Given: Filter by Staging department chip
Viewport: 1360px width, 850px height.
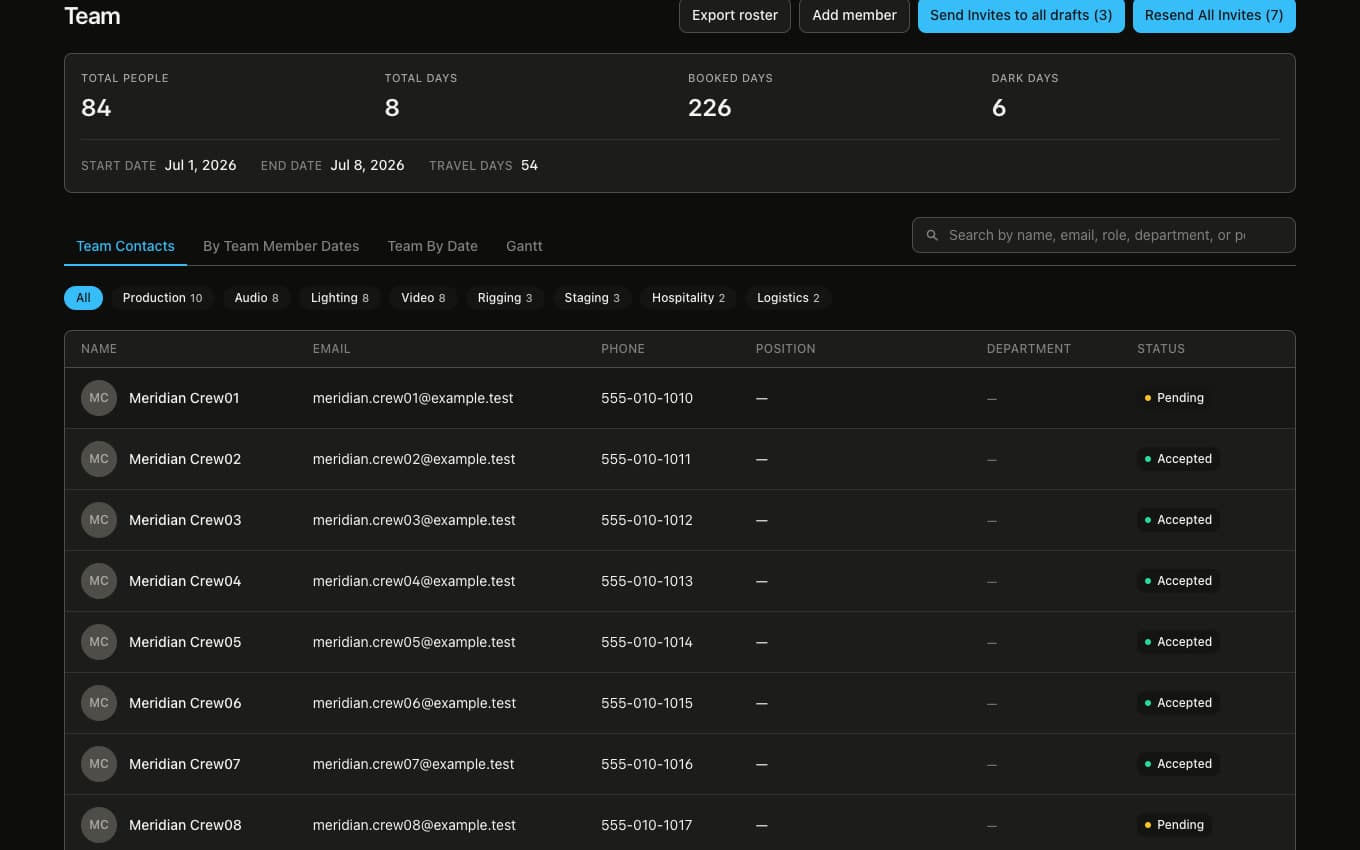Looking at the screenshot, I should point(592,298).
